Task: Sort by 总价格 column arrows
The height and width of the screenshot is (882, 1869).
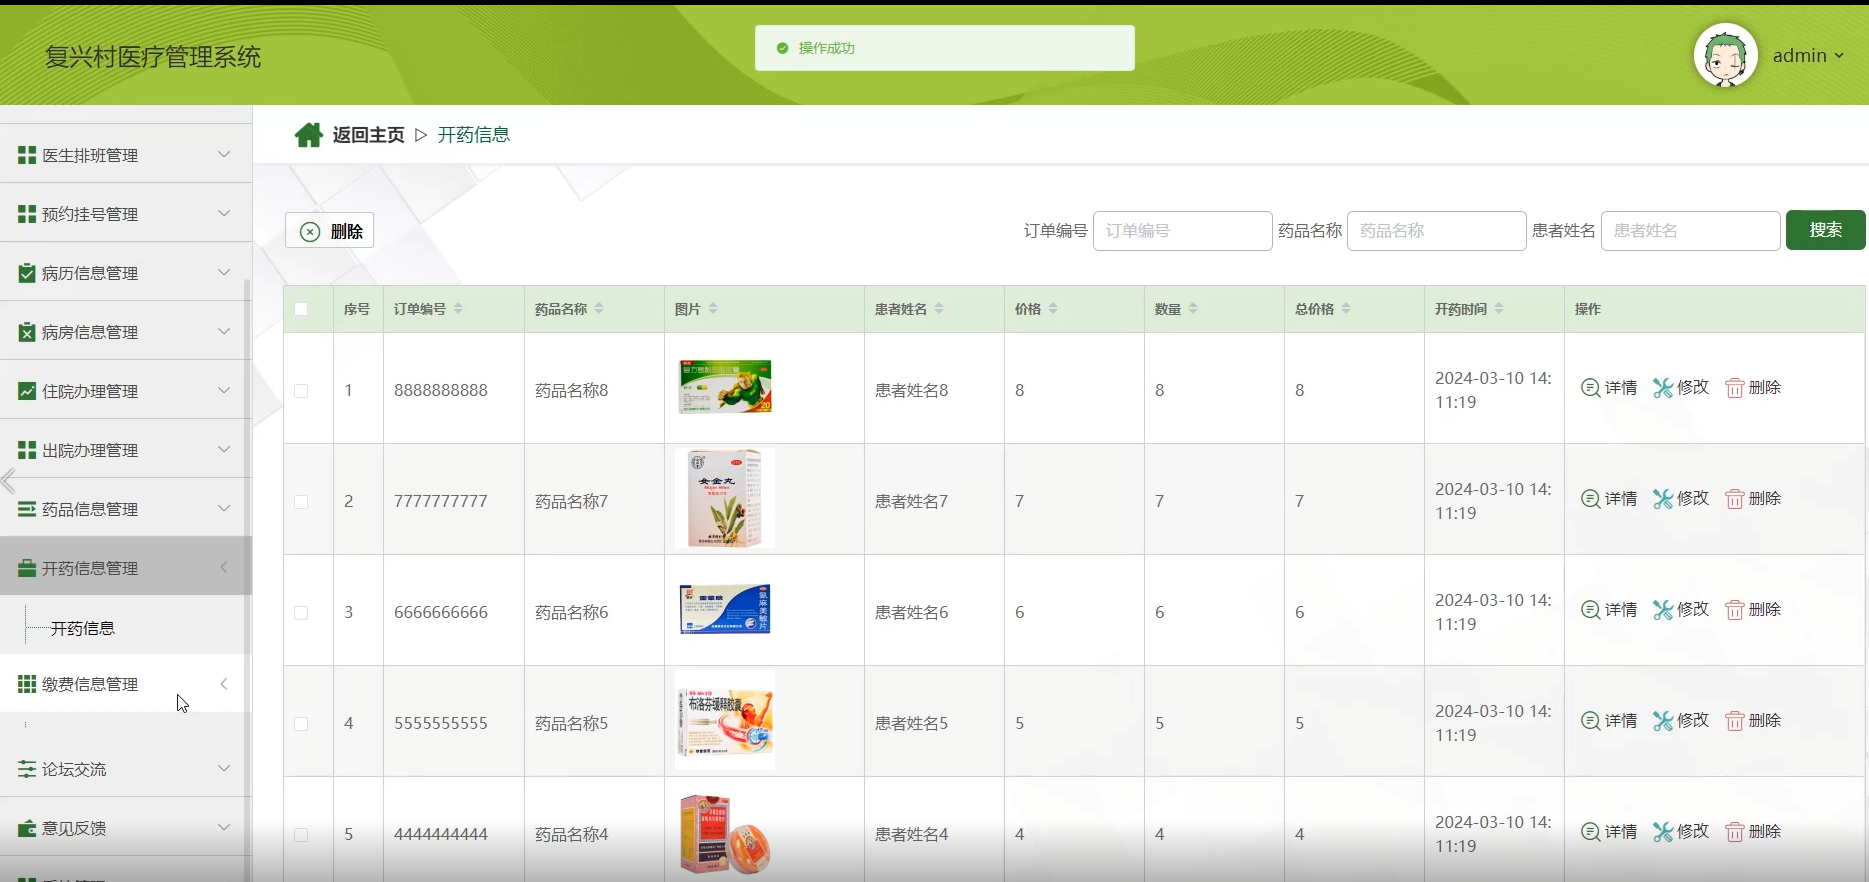Action: click(1346, 309)
